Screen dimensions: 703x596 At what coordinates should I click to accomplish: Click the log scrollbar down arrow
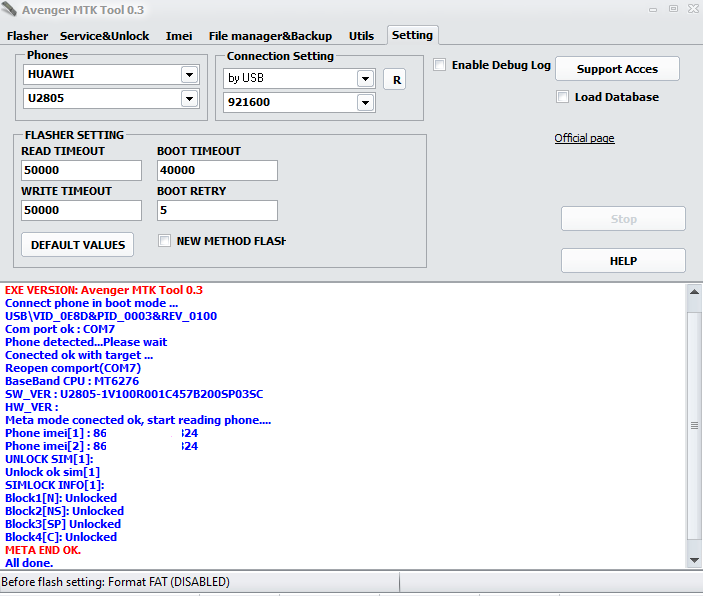(x=694, y=560)
